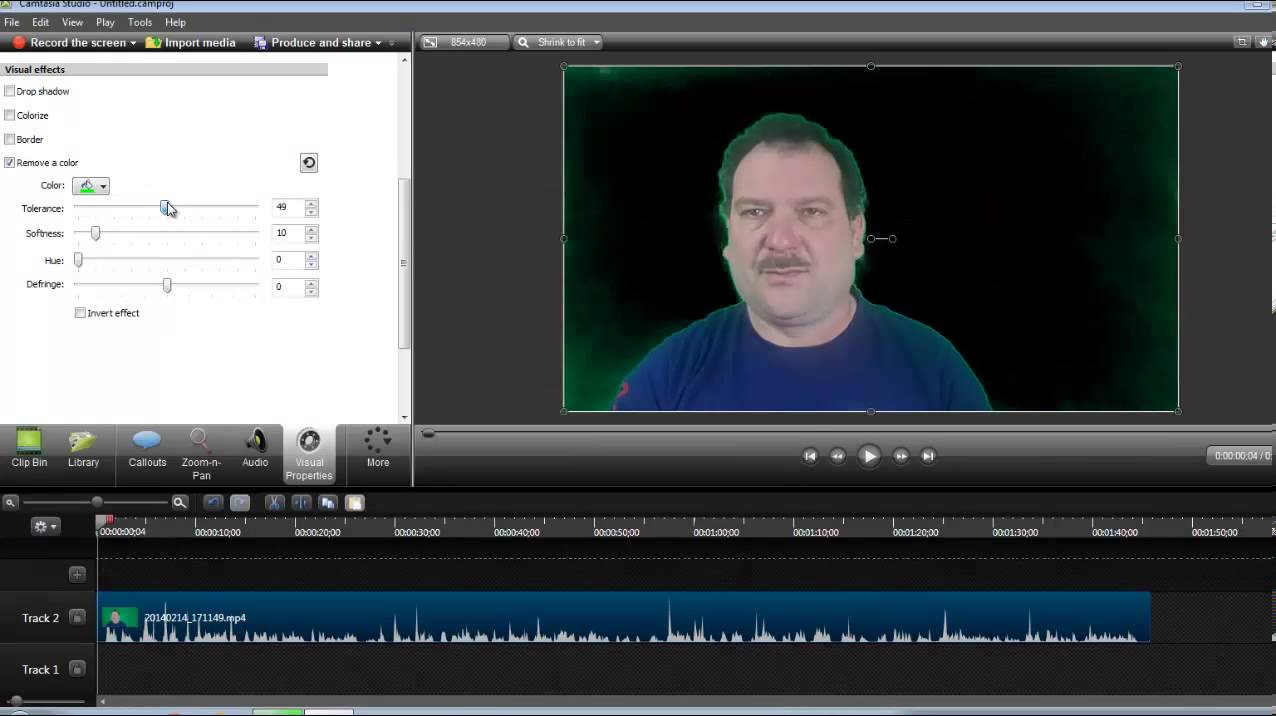Check the Invert effect box

tap(80, 313)
